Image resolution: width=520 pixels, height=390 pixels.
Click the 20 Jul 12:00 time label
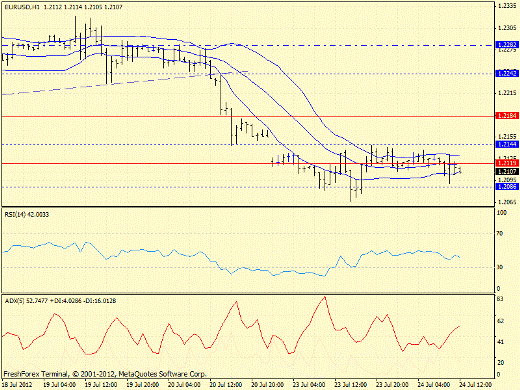pos(226,385)
